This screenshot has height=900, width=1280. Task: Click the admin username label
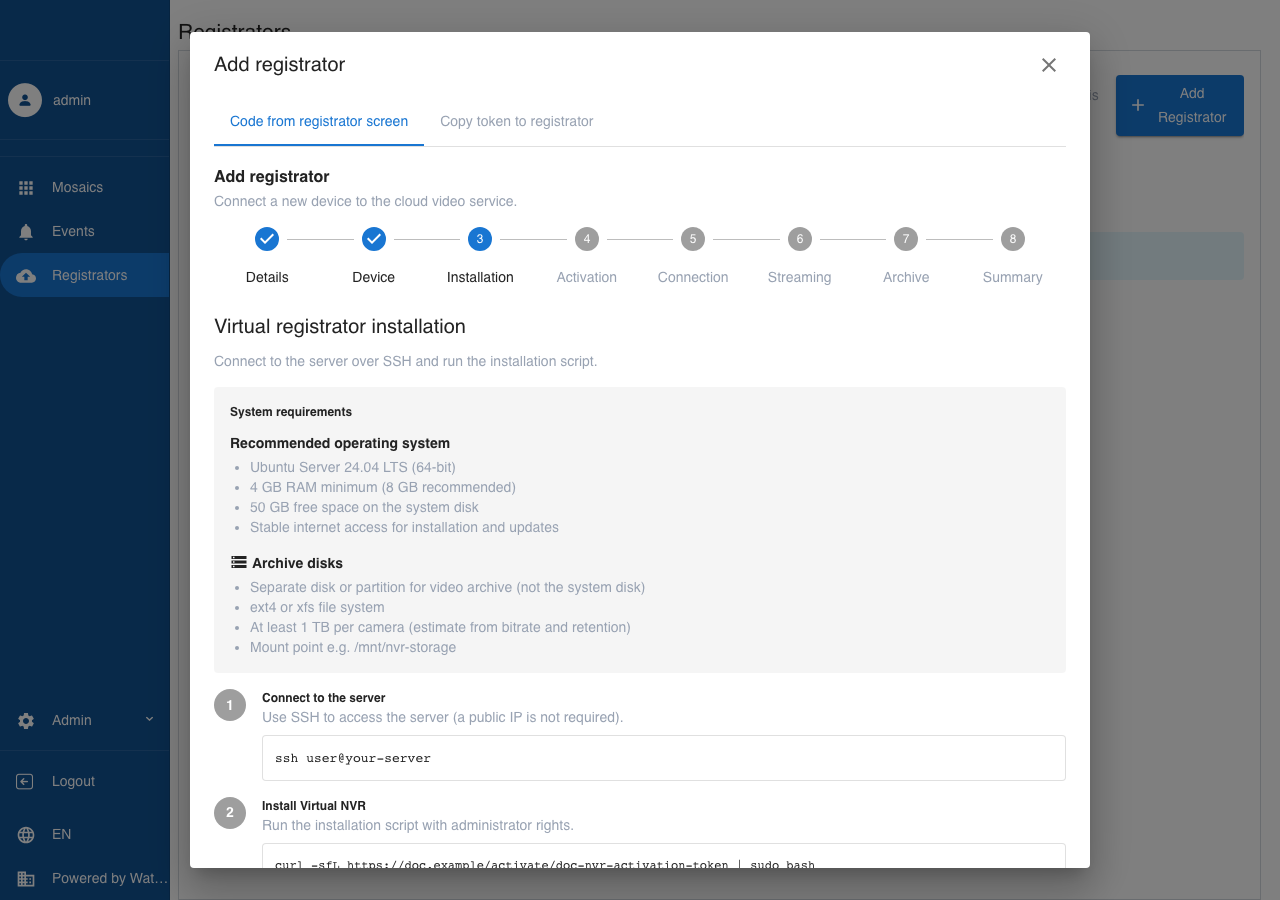(72, 100)
